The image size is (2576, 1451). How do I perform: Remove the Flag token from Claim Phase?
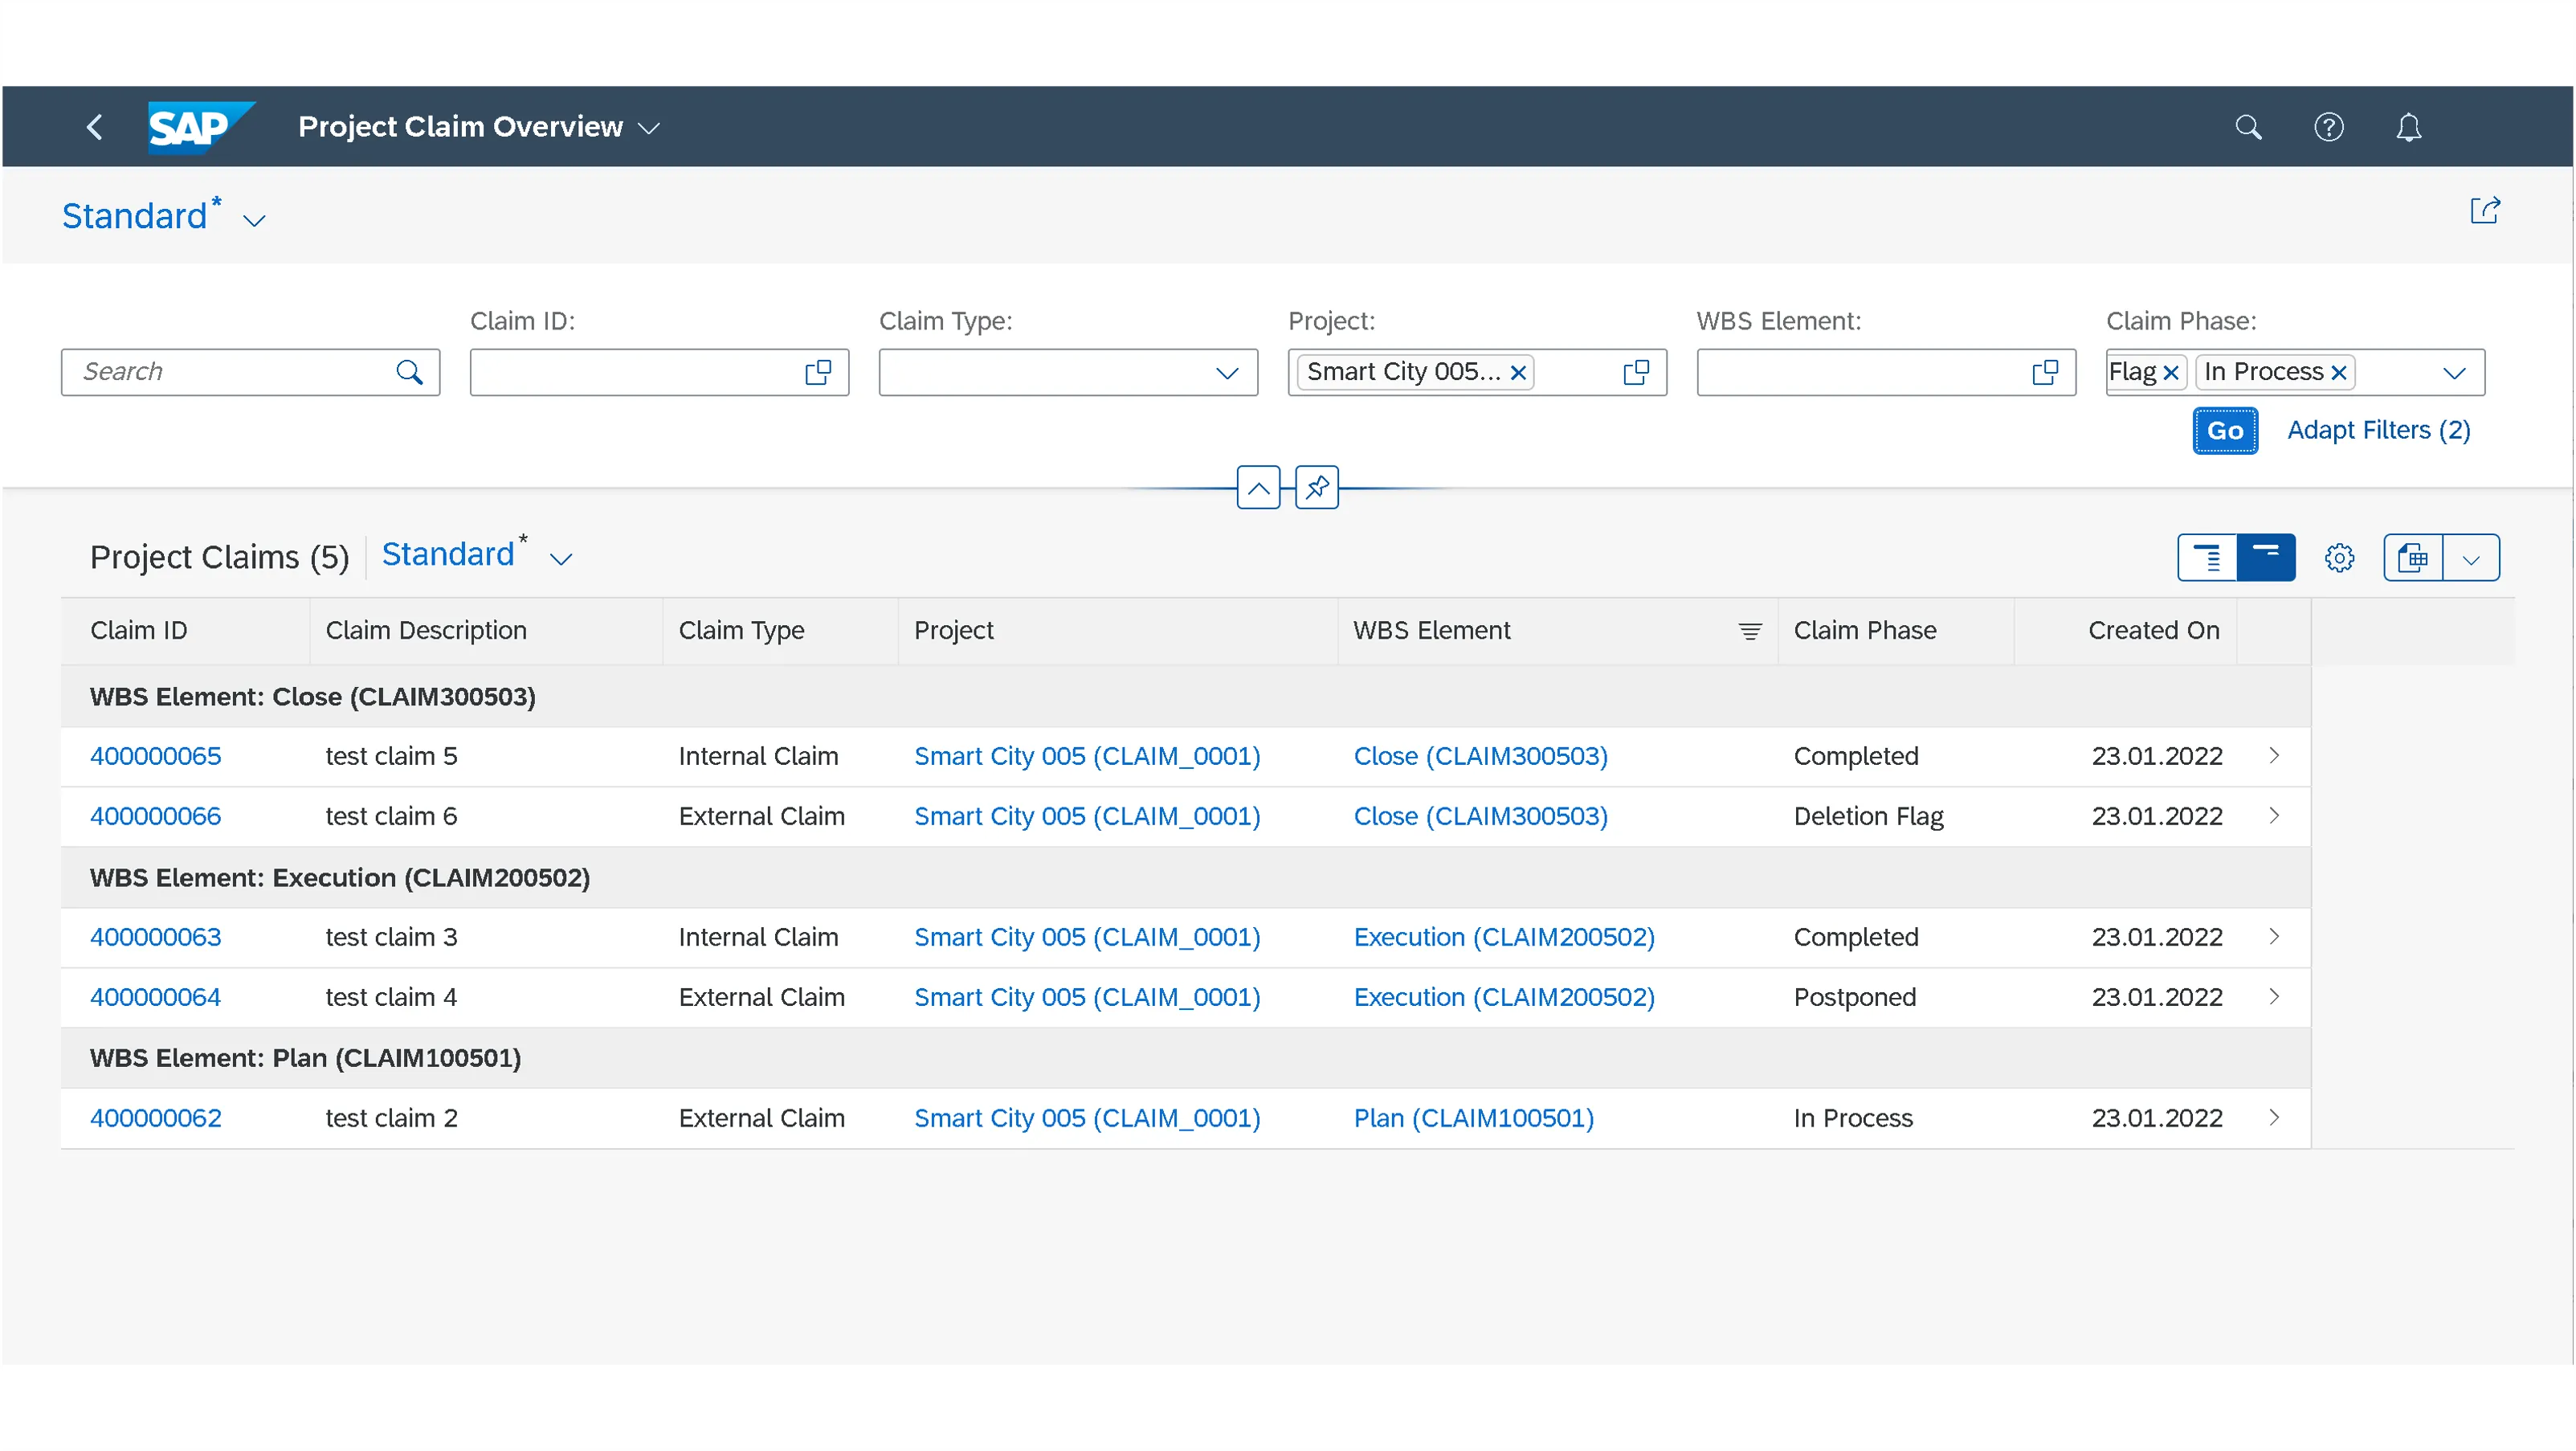pyautogui.click(x=2172, y=371)
